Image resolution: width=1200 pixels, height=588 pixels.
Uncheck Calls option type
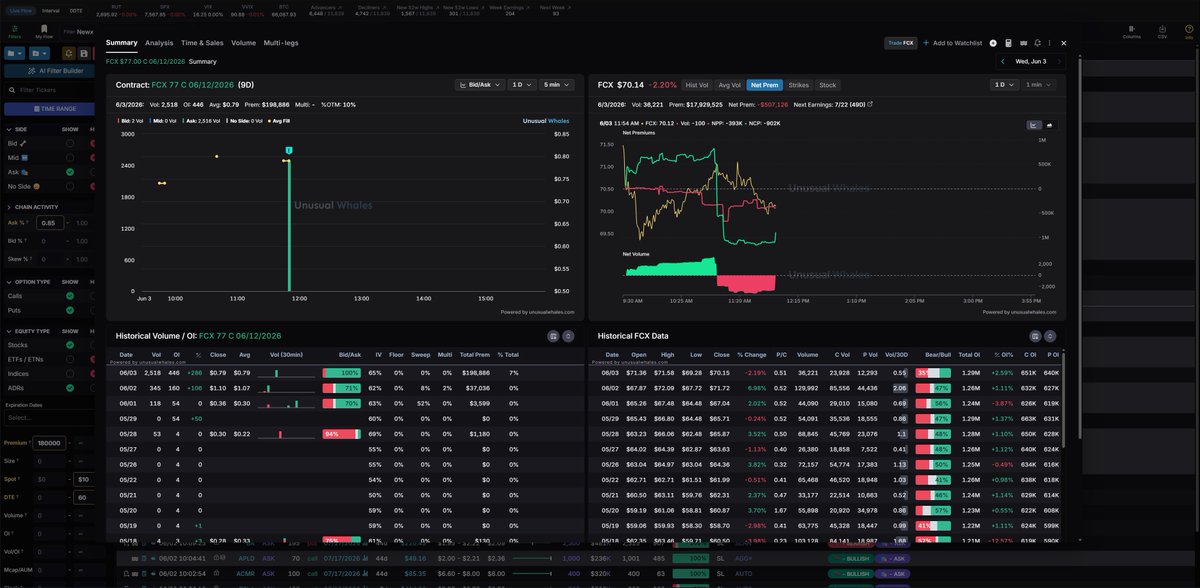70,296
